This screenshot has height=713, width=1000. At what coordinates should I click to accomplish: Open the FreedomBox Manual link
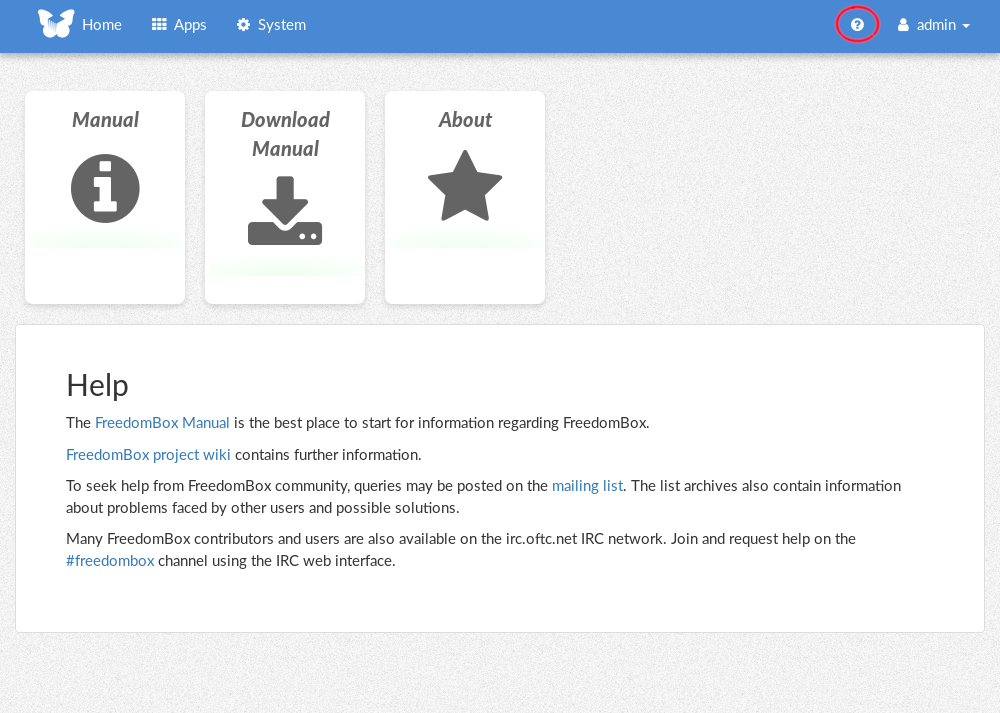(x=162, y=422)
